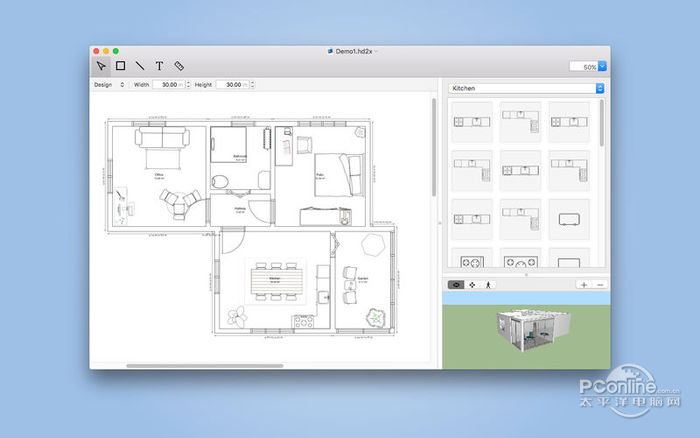Pick the four-burner stove item in library
The image size is (700, 438).
pos(472,259)
